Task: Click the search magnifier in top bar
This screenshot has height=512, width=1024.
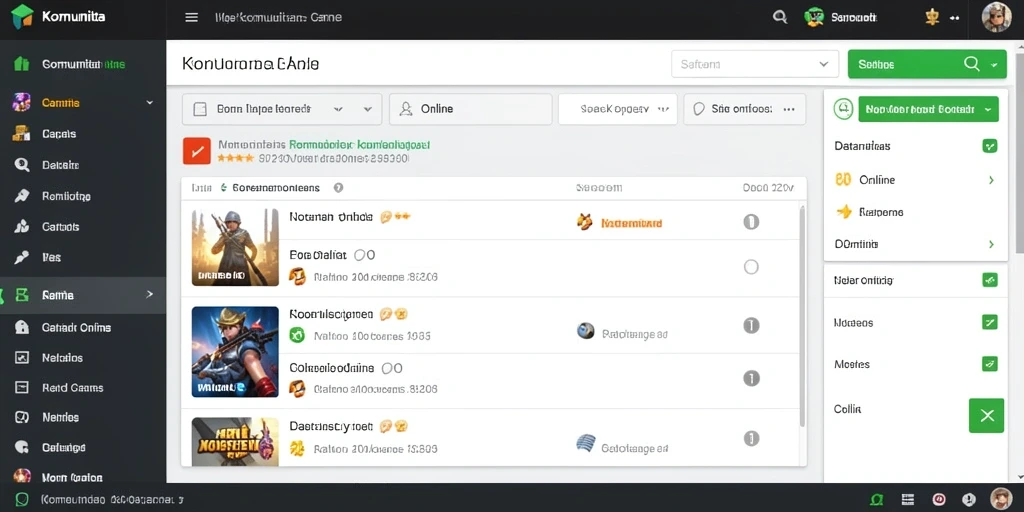Action: tap(780, 18)
